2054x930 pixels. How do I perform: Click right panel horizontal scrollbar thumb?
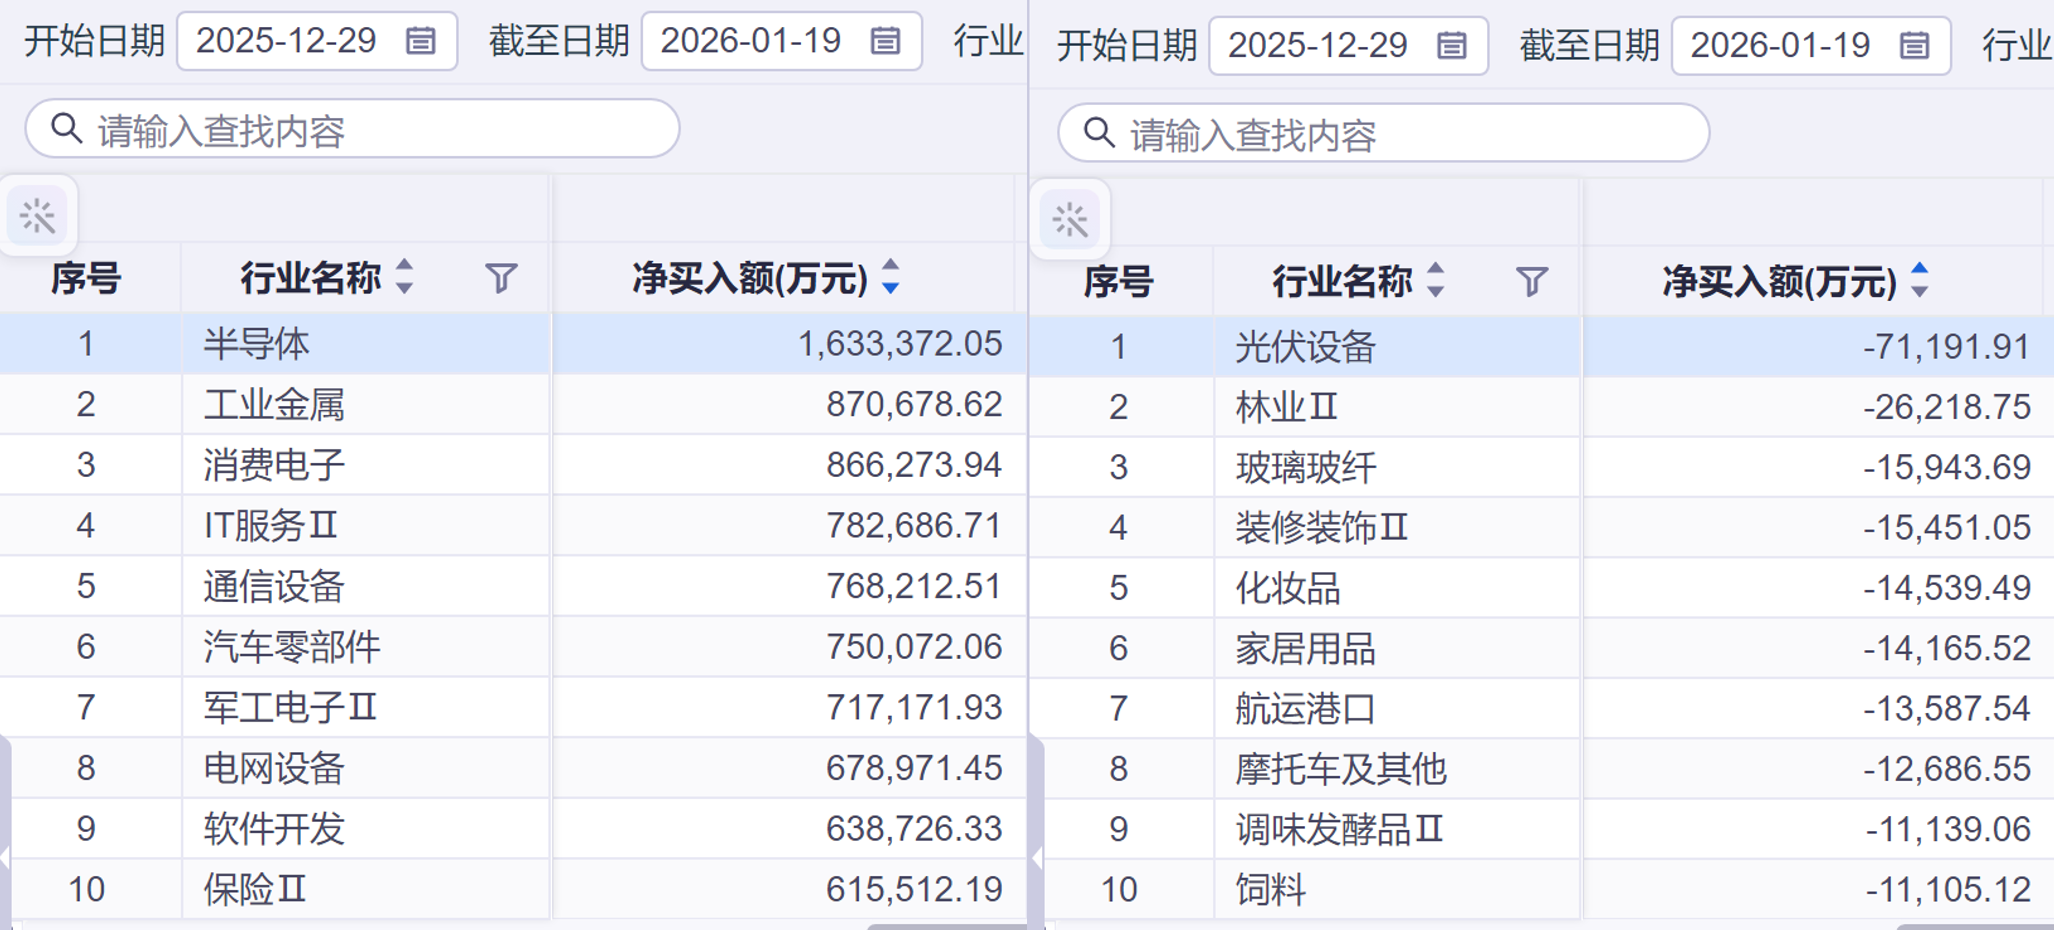click(1975, 926)
